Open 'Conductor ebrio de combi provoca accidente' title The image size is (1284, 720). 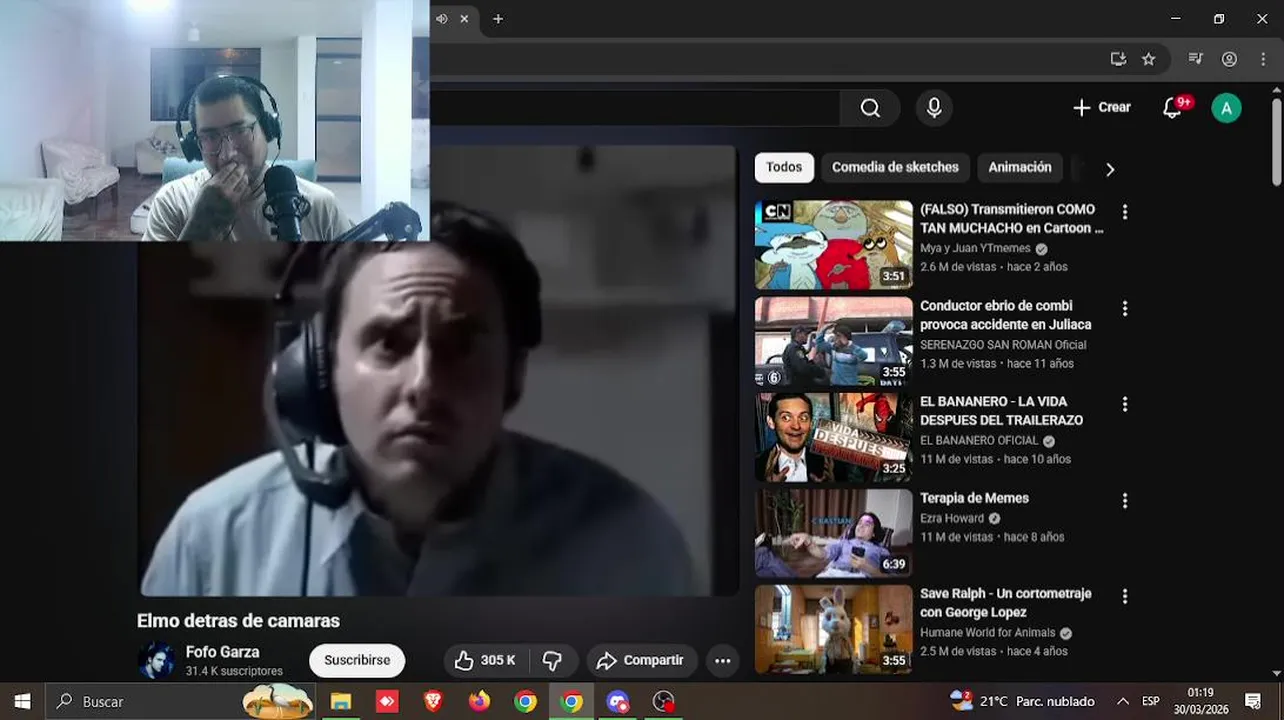click(1005, 315)
